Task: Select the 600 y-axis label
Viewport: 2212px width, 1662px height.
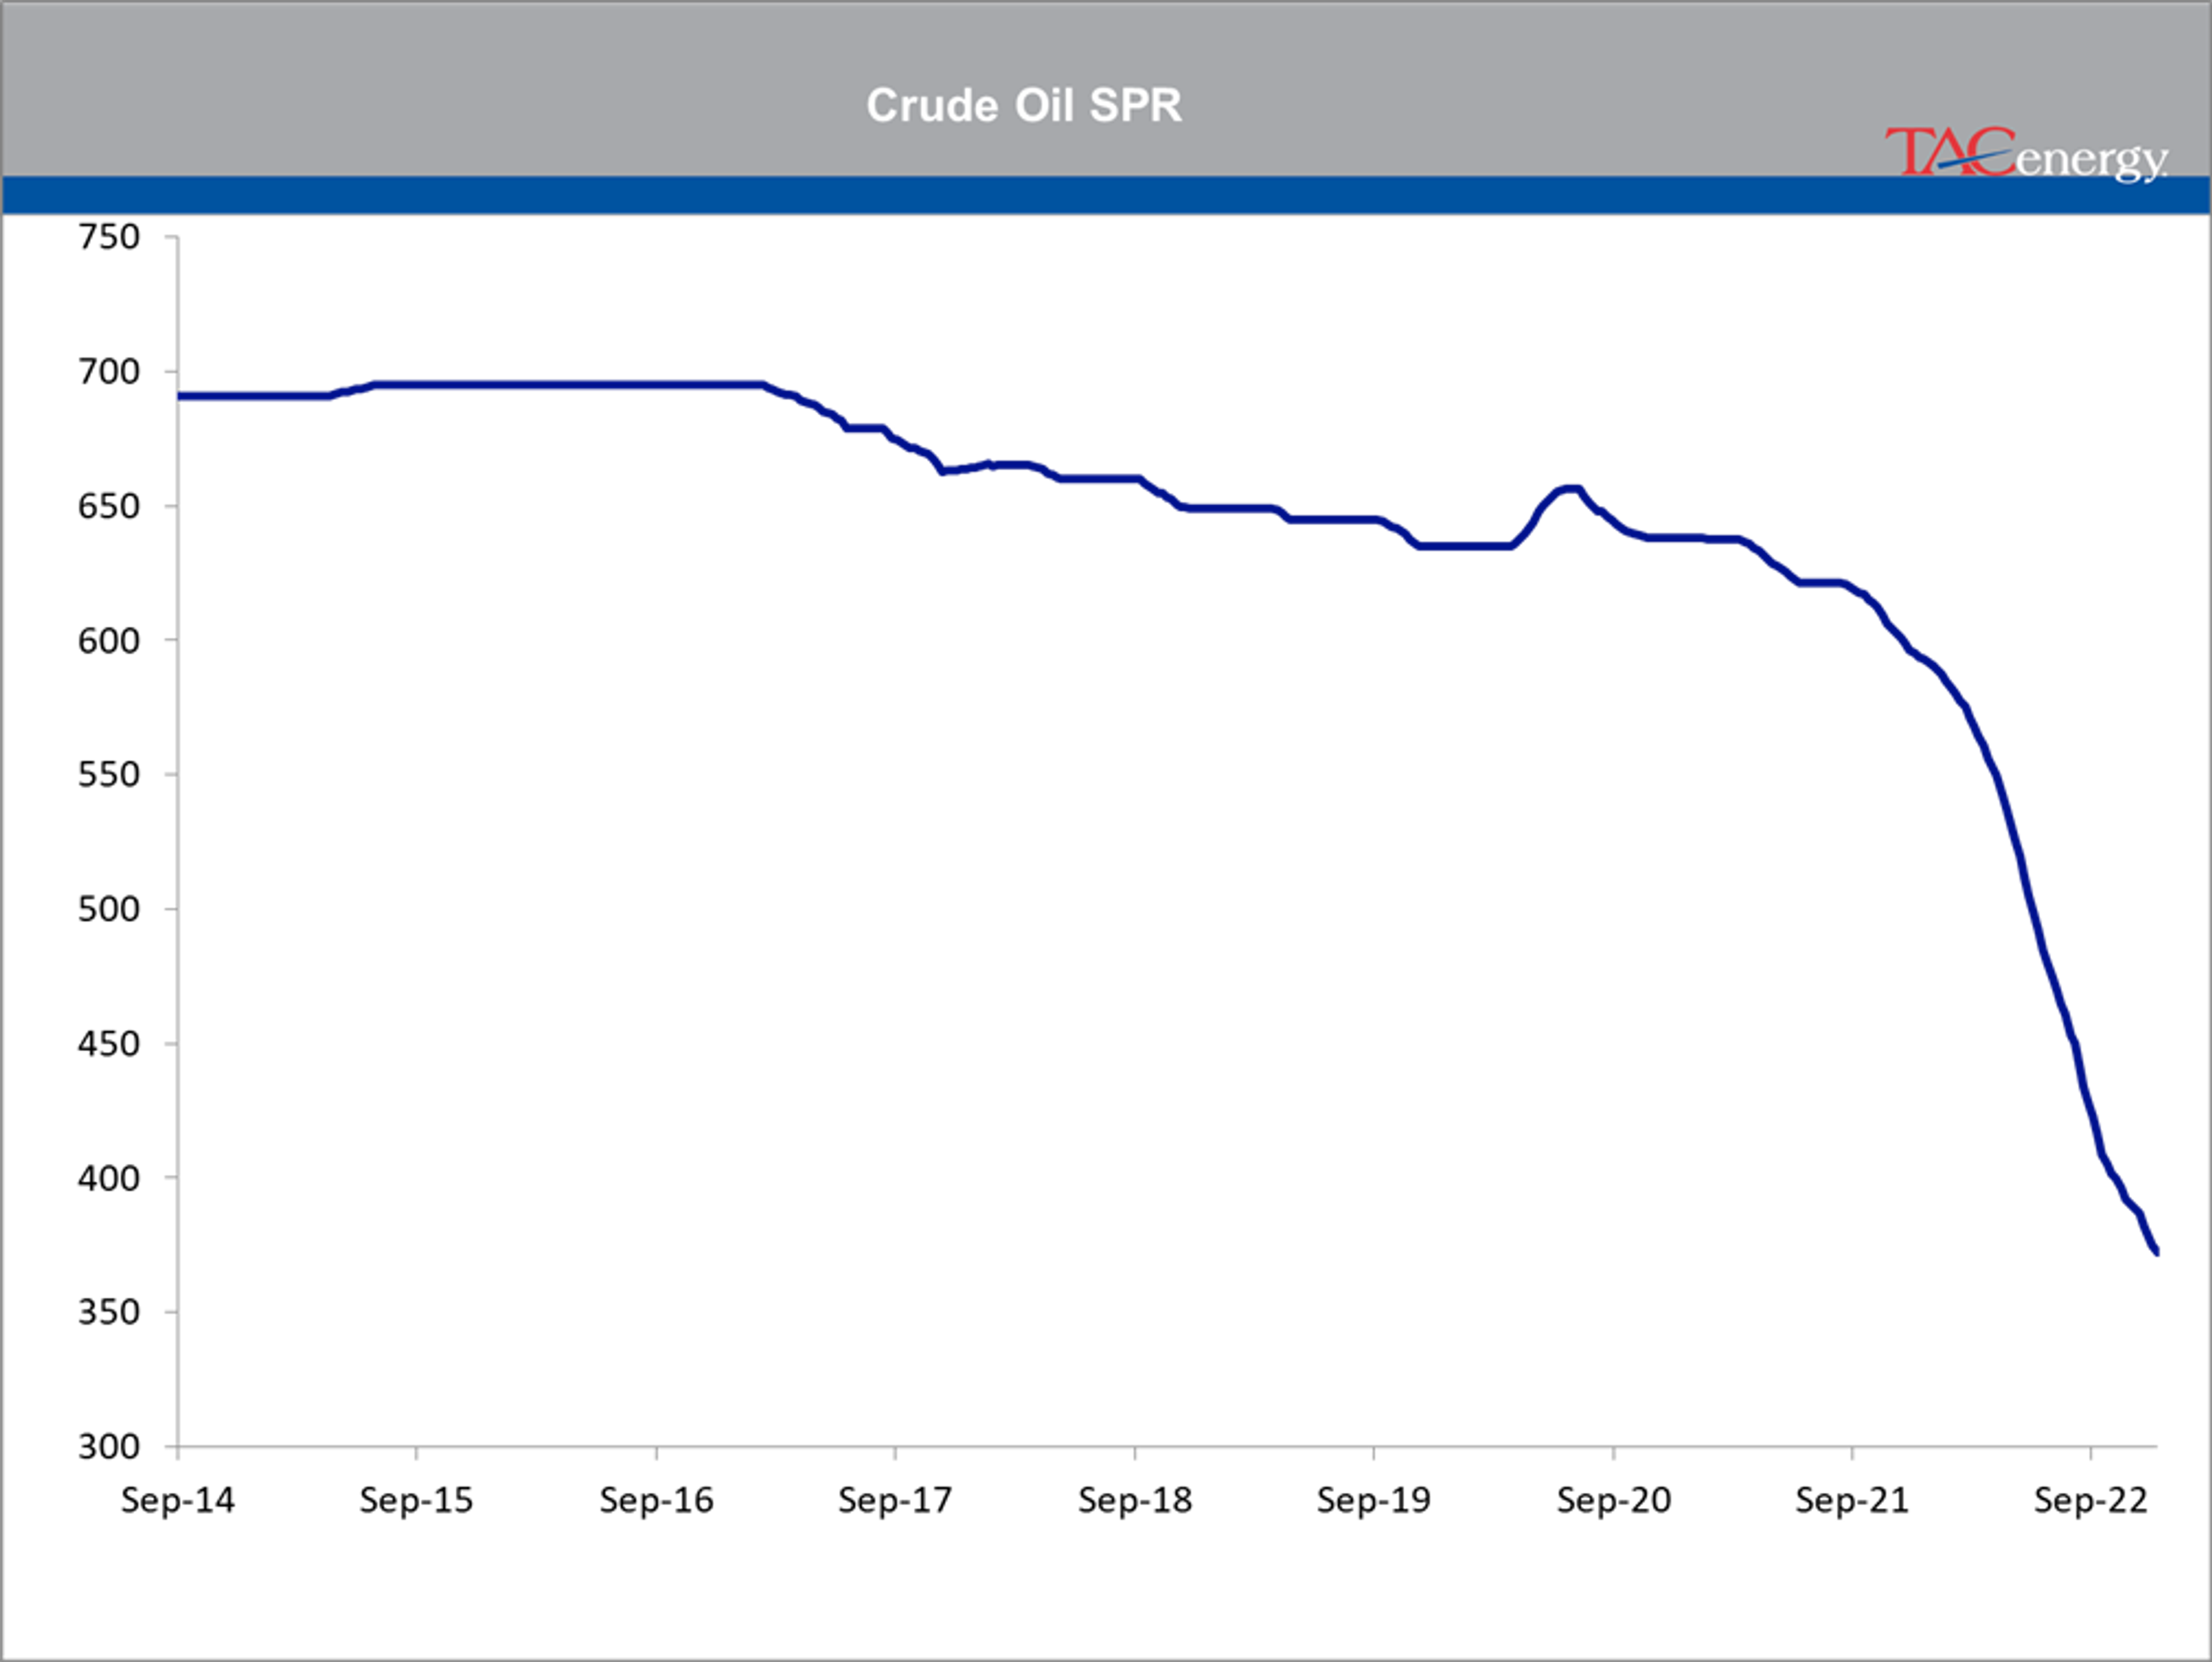Action: [109, 641]
